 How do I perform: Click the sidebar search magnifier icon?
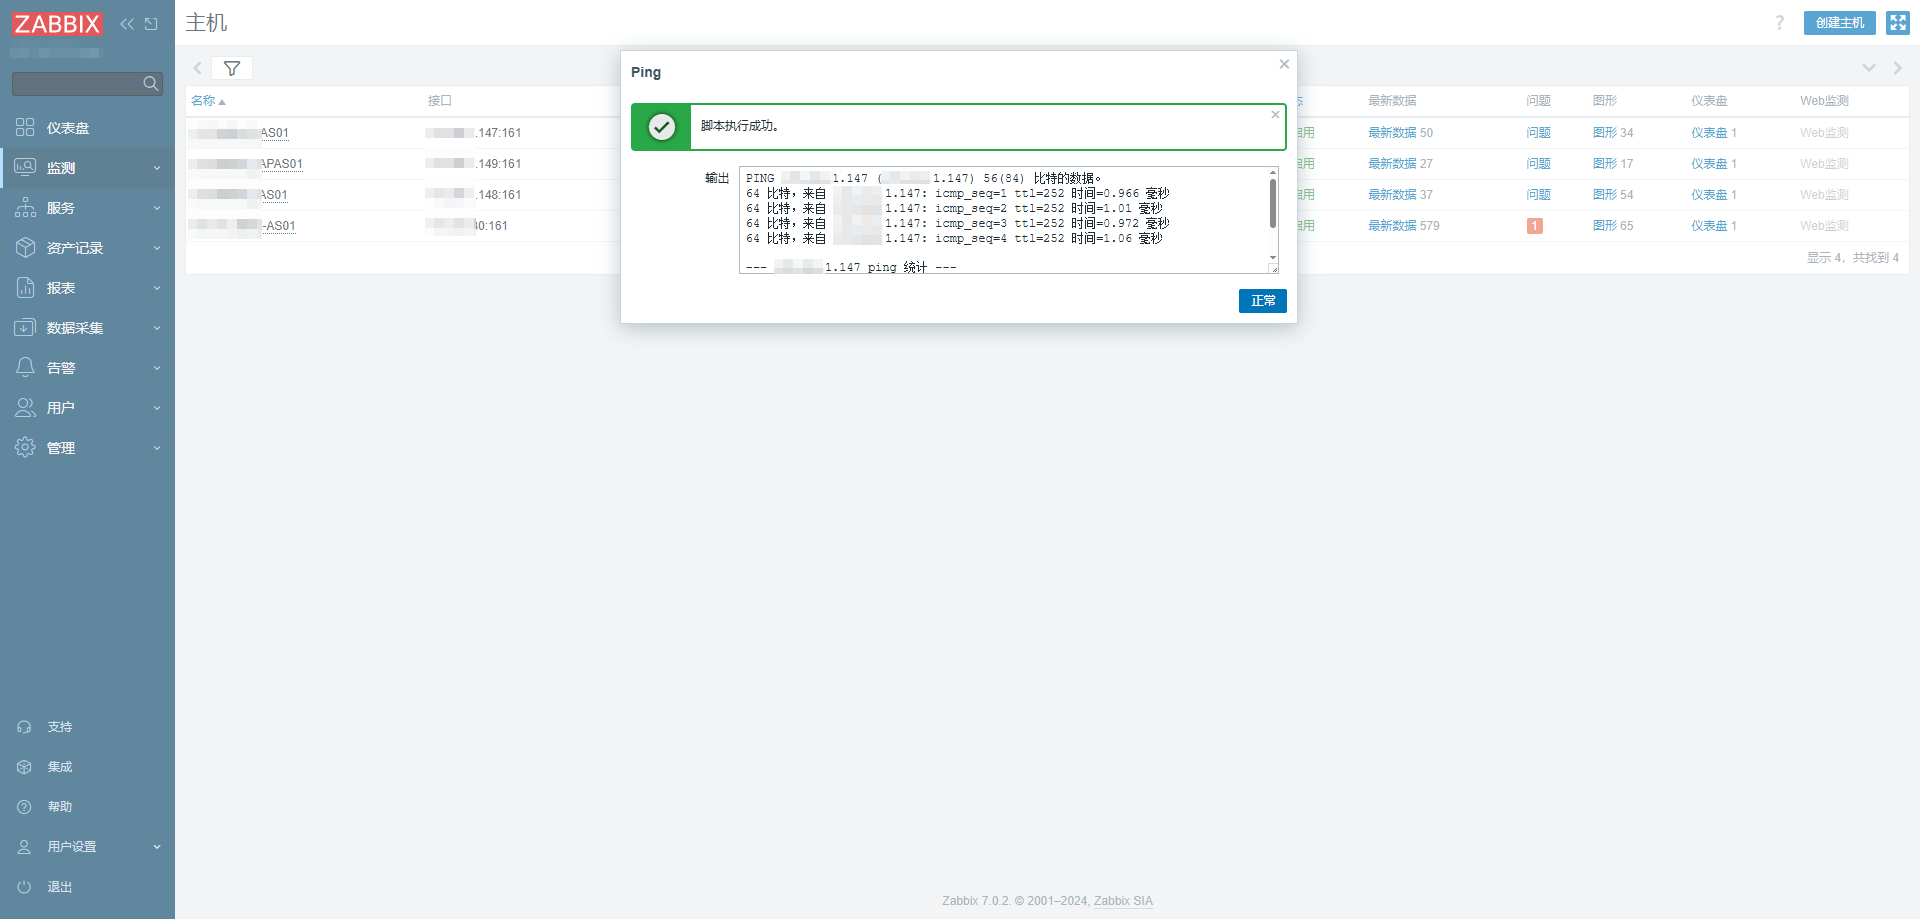pyautogui.click(x=150, y=84)
